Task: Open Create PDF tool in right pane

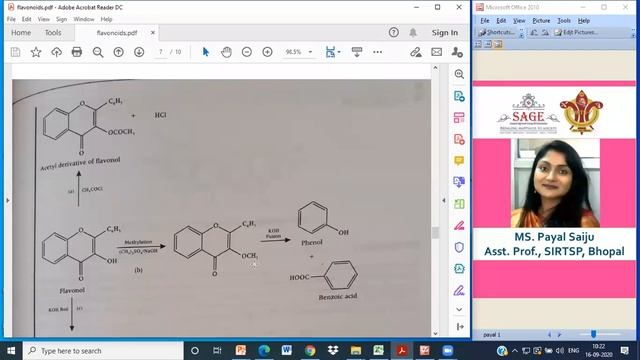Action: (x=459, y=139)
